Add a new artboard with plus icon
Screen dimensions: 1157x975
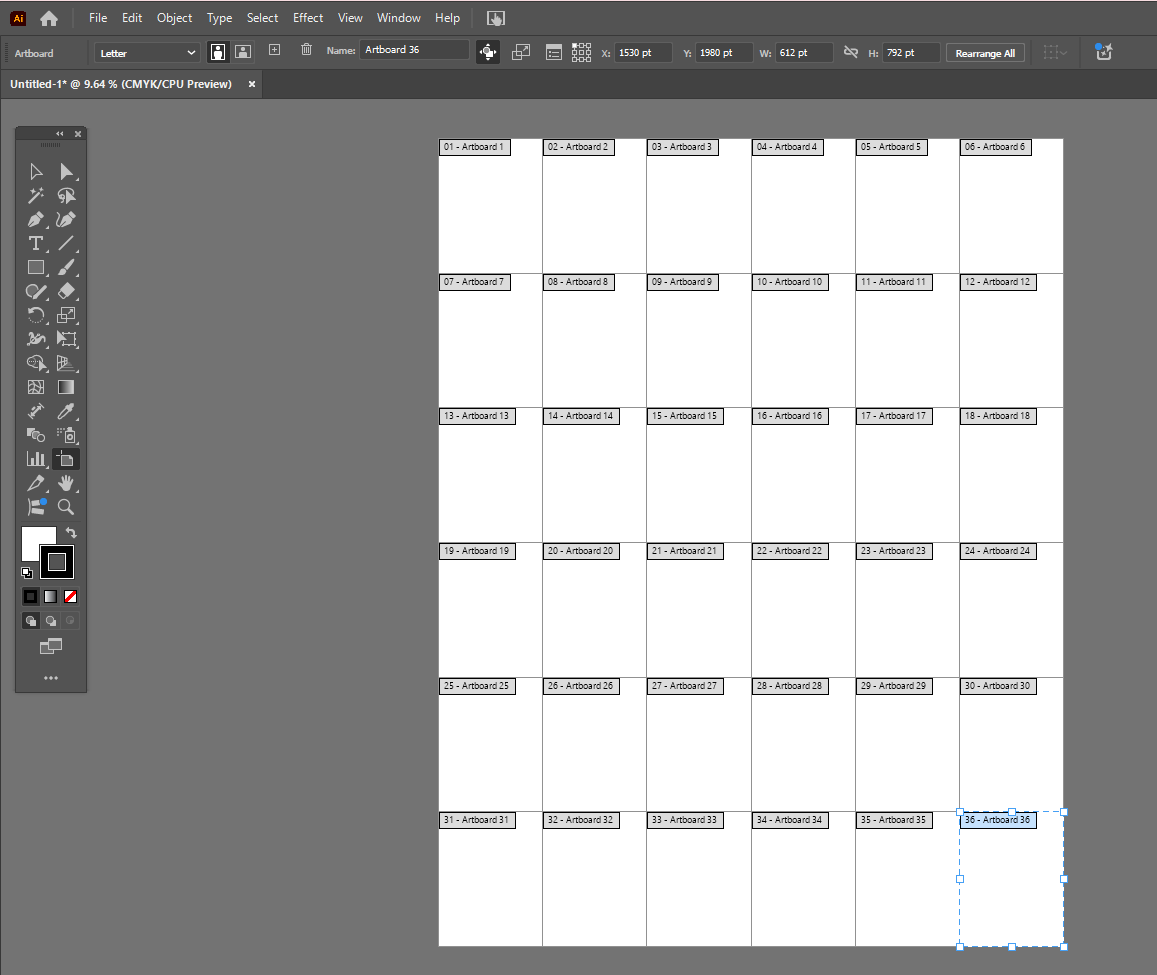[274, 50]
